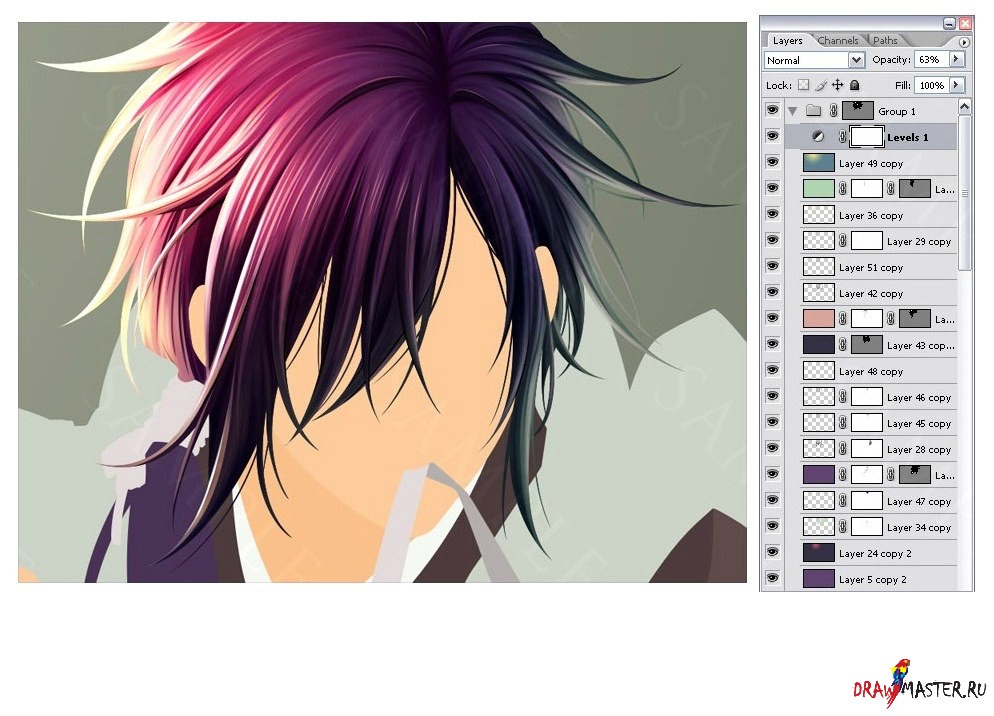The width and height of the screenshot is (994, 716).
Task: Click the layers list scrollbar thumb
Action: point(965,193)
